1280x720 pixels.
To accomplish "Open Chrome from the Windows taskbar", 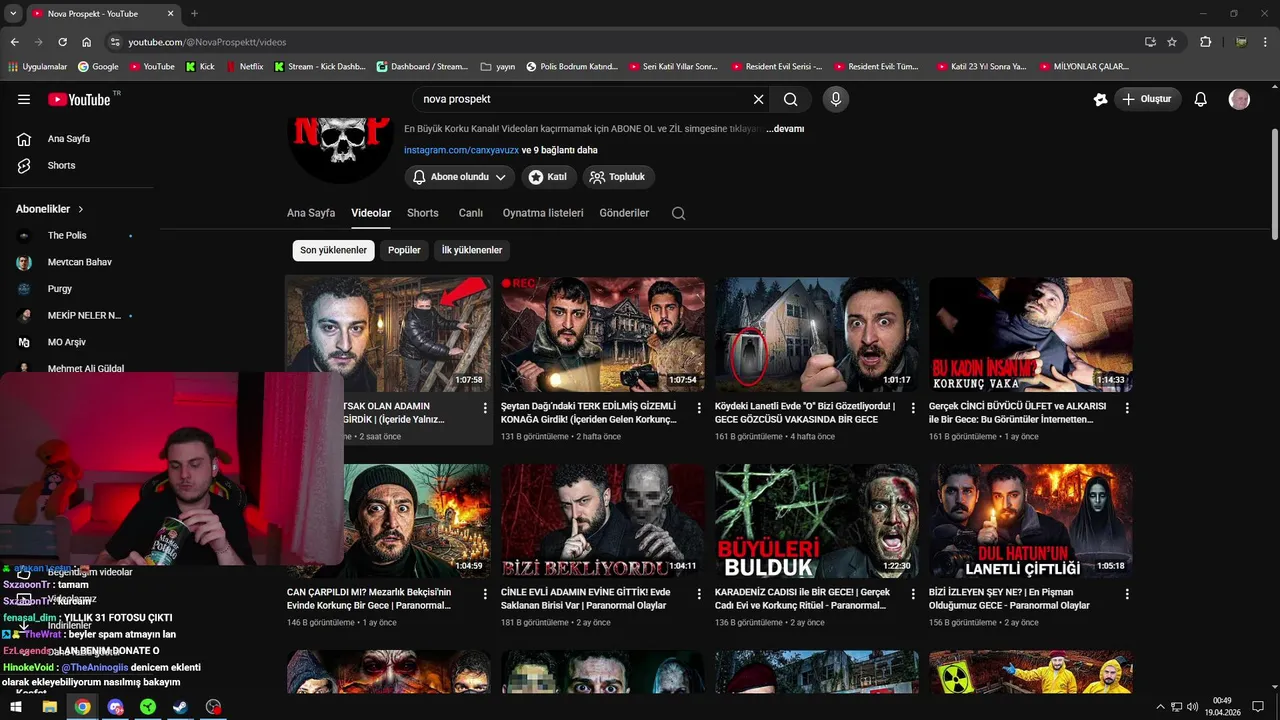I will (82, 707).
